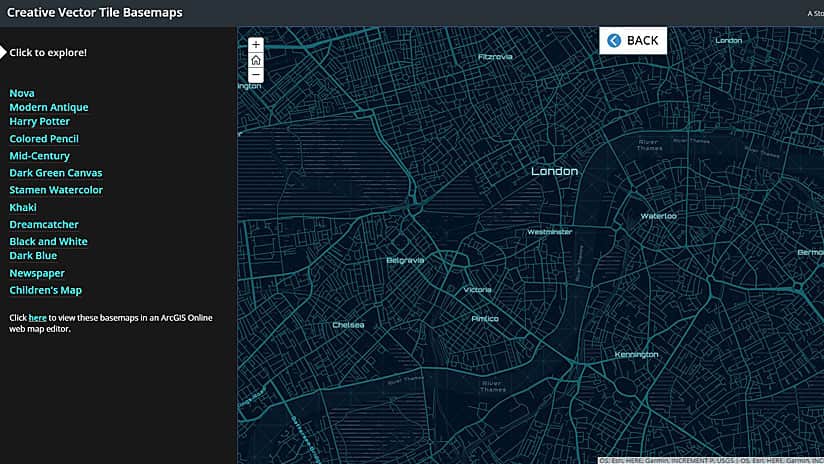Choose the Harry Potter basemap
824x464 pixels.
40,121
